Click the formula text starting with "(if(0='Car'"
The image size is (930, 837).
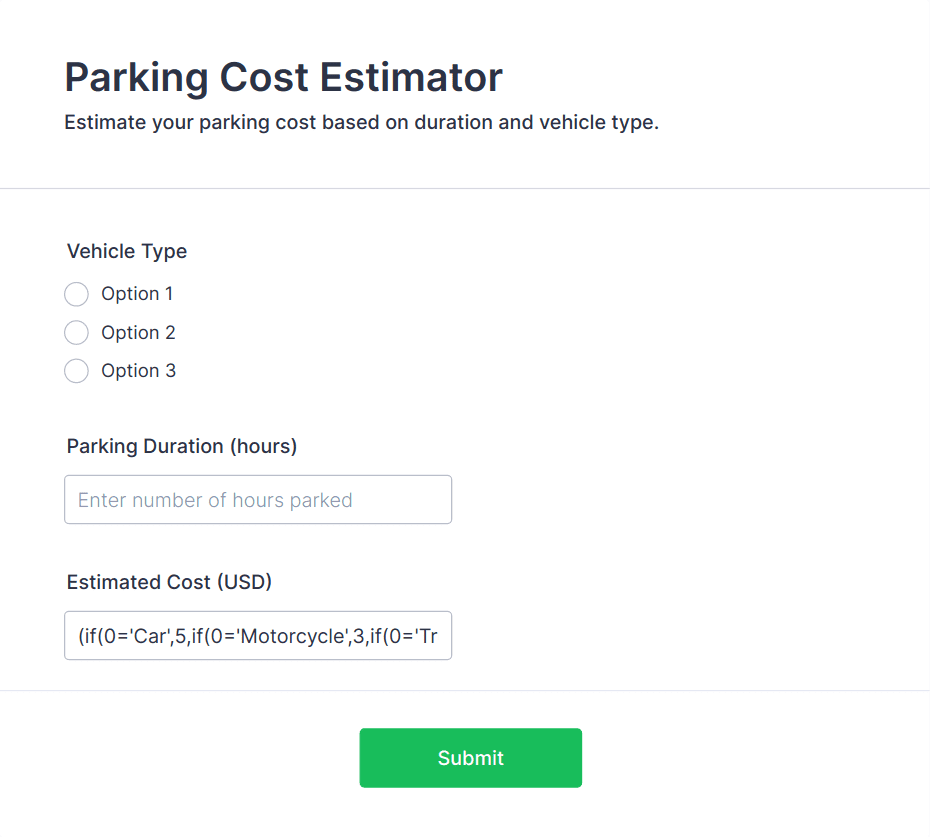(x=257, y=636)
